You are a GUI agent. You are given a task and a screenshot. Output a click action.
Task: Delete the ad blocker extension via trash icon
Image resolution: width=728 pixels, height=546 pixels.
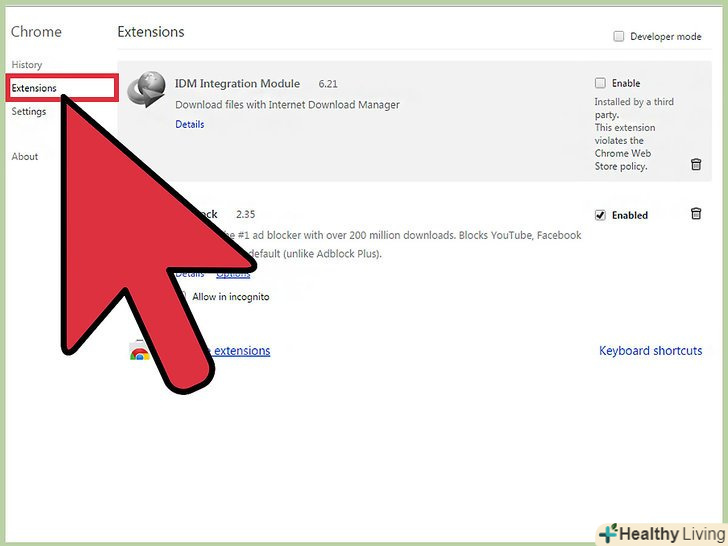pyautogui.click(x=696, y=213)
